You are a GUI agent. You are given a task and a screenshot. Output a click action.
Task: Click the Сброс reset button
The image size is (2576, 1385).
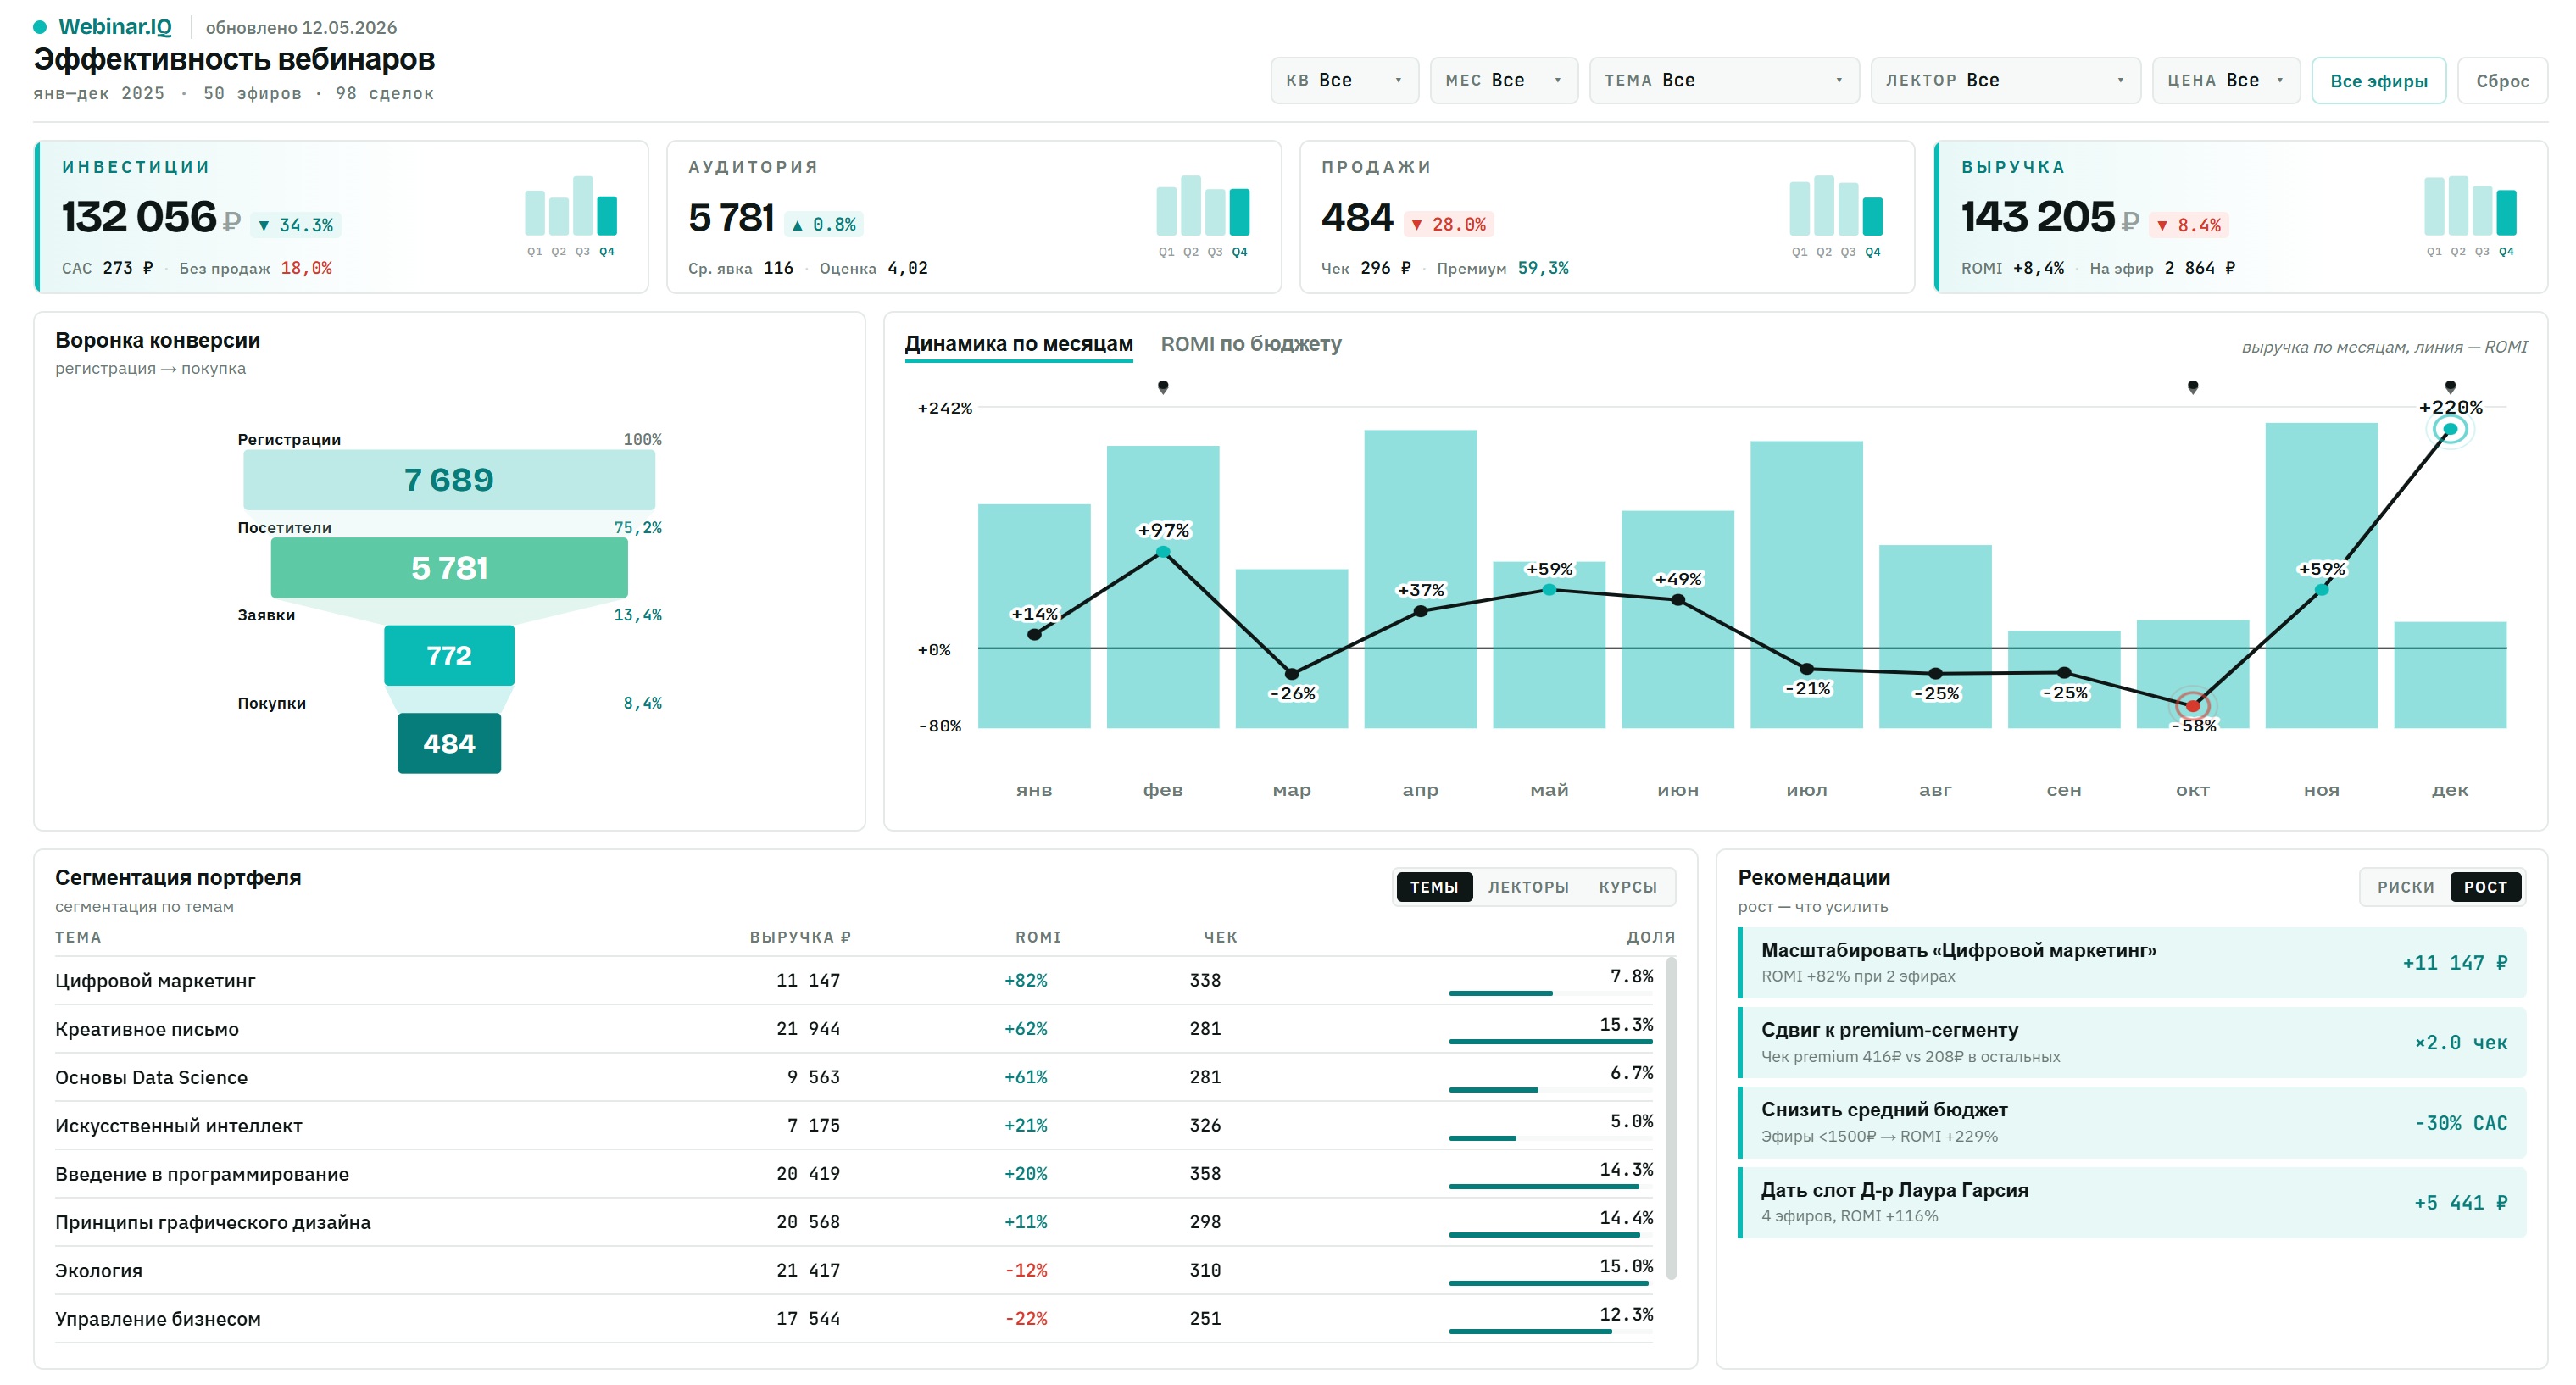point(2501,81)
